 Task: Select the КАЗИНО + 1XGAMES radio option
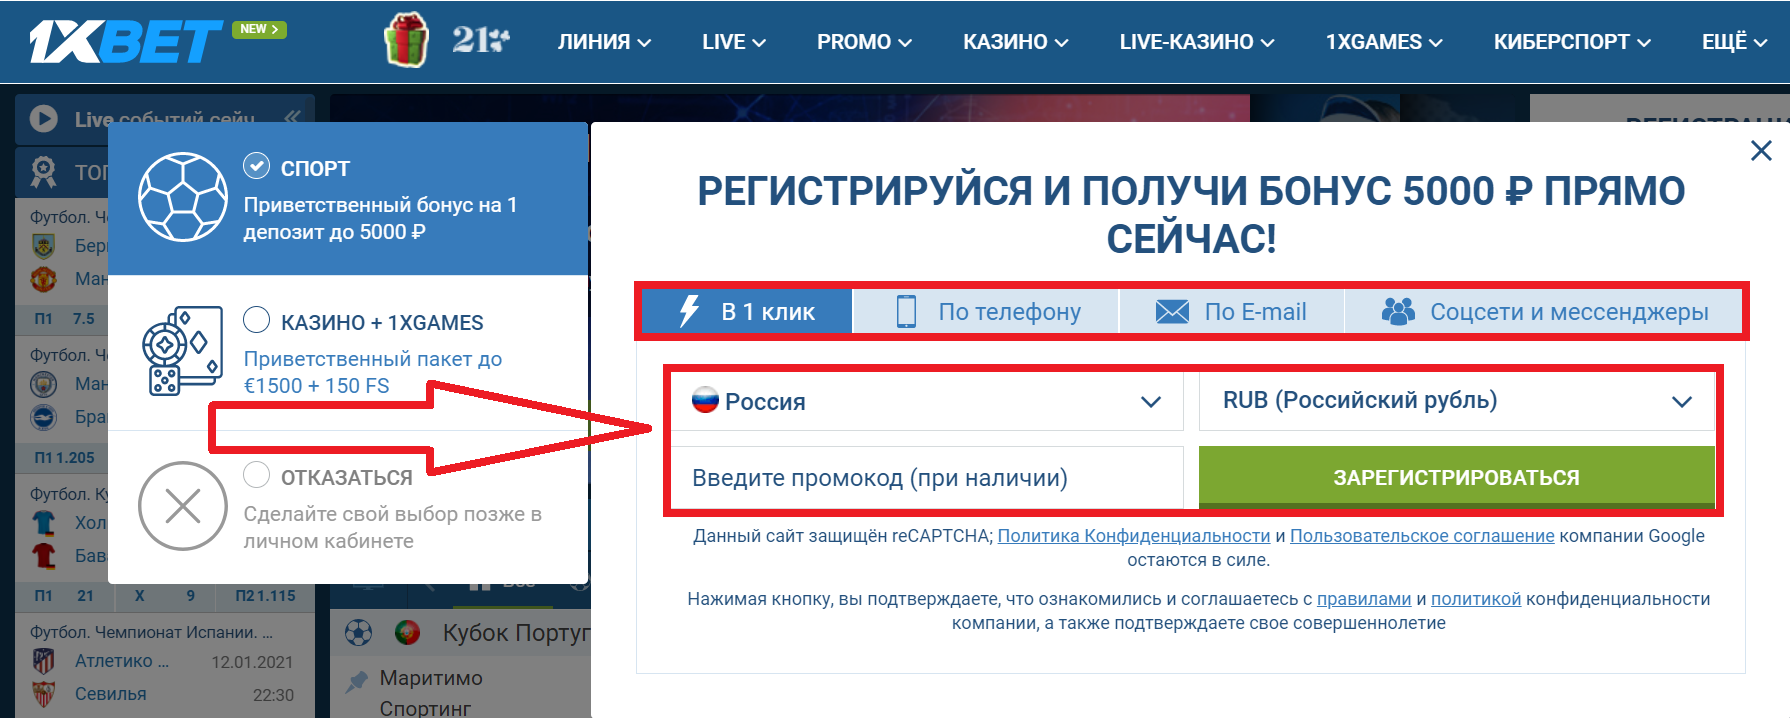(257, 320)
